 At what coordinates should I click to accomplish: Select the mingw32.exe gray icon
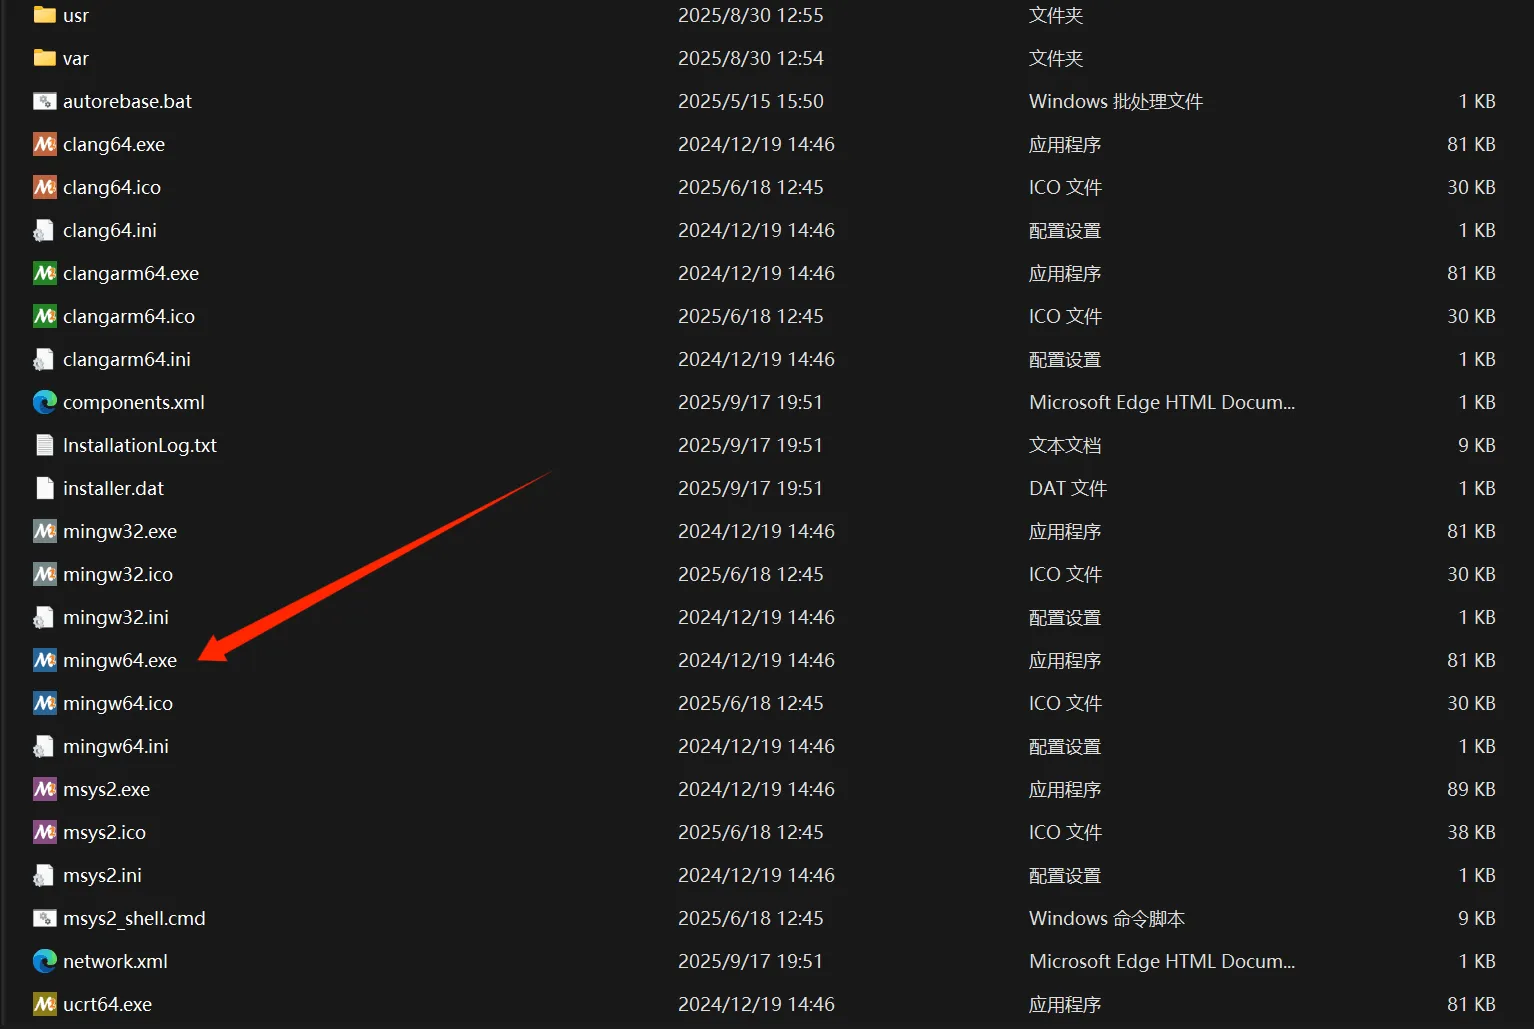coord(44,531)
